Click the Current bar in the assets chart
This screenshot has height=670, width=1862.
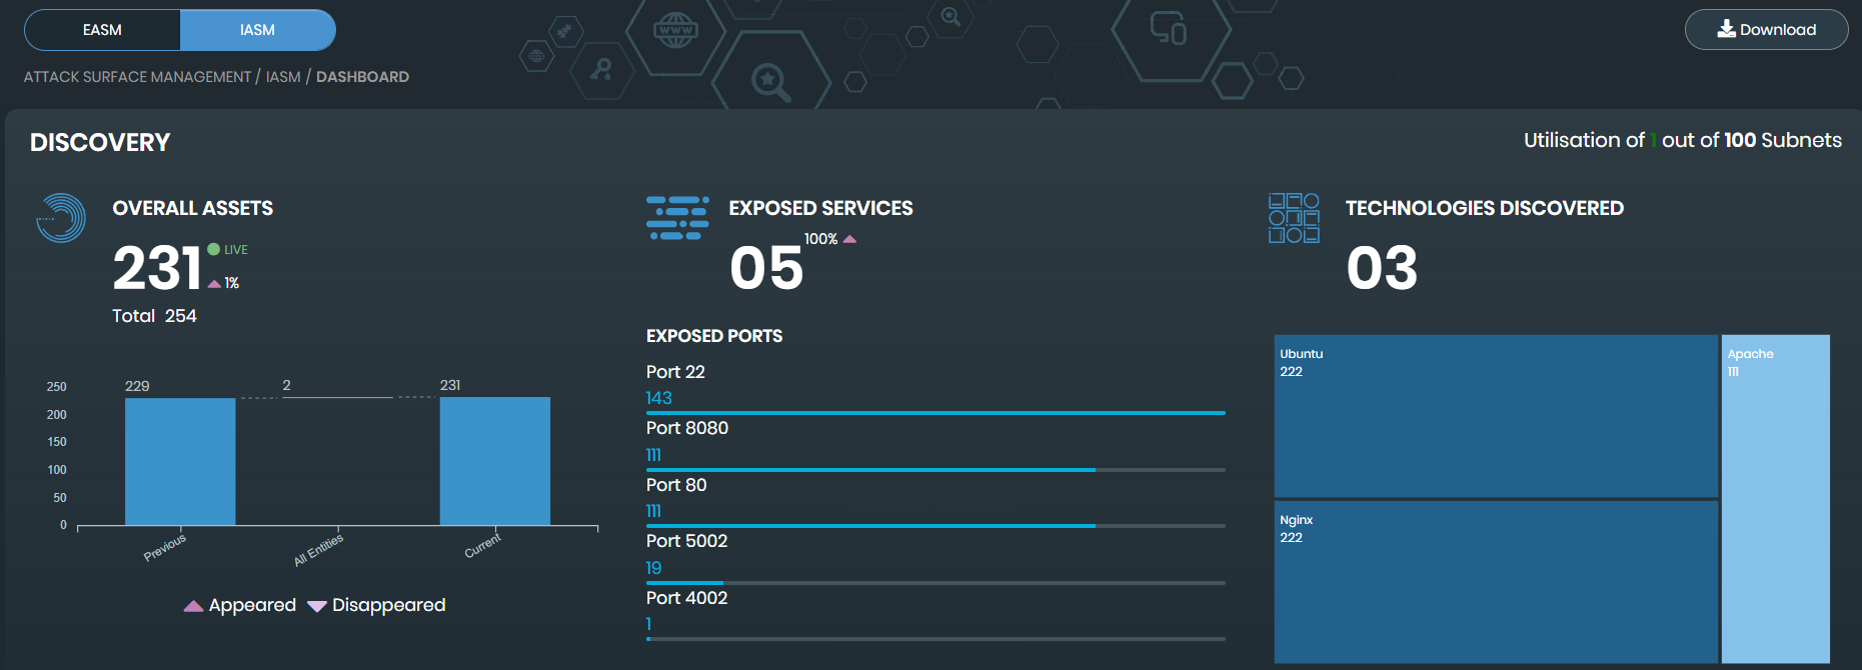[x=495, y=460]
